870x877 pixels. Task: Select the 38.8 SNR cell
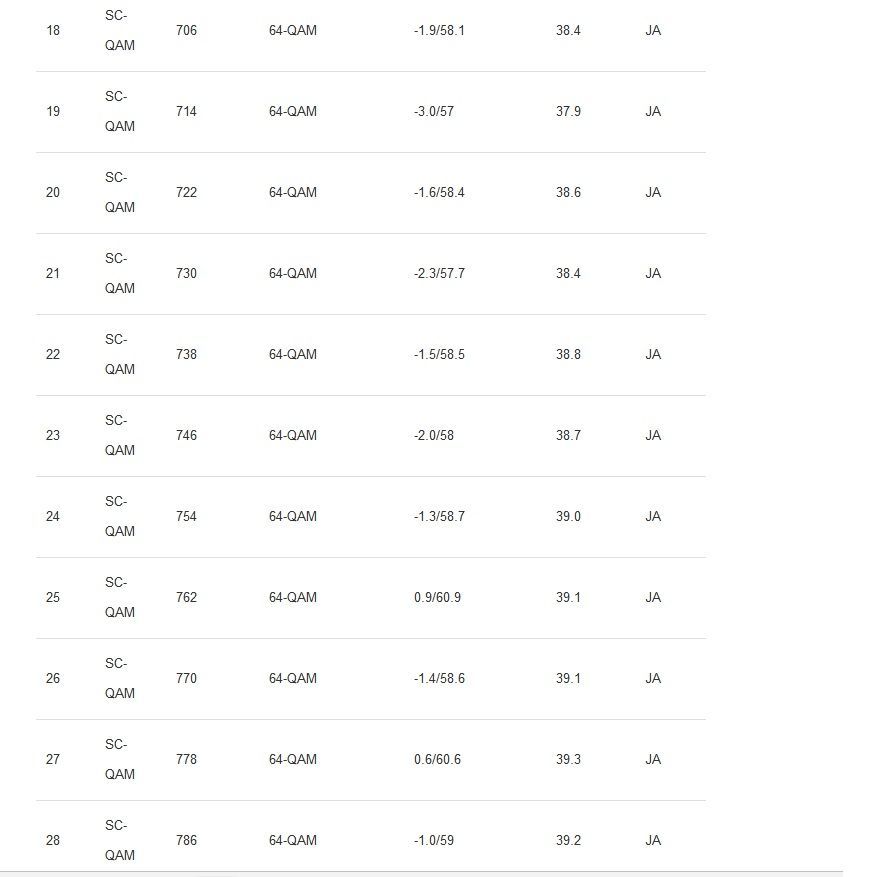568,355
